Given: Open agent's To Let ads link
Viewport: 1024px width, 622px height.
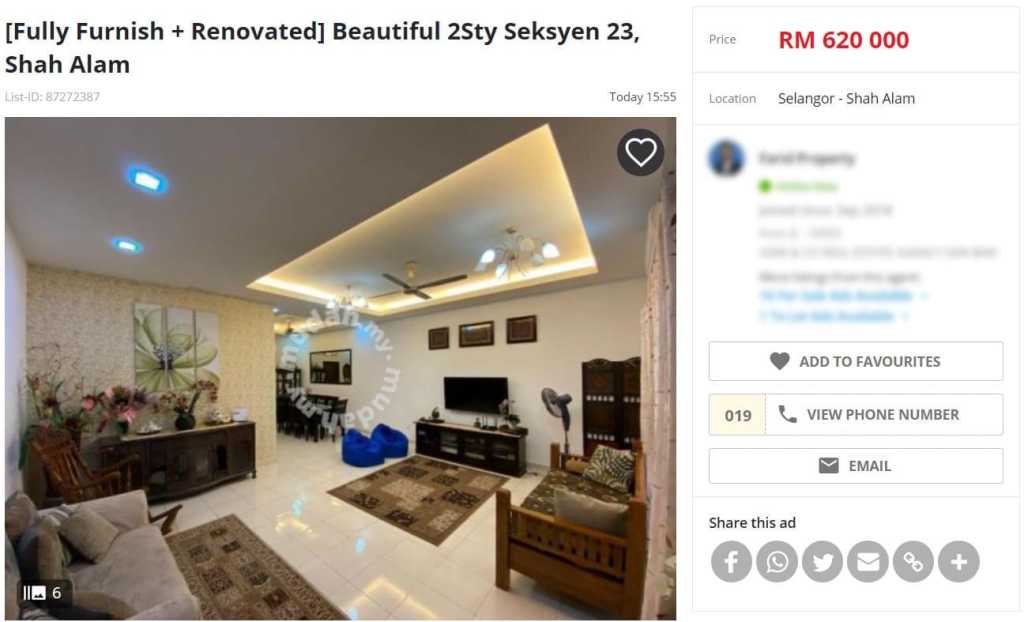Looking at the screenshot, I should (834, 316).
